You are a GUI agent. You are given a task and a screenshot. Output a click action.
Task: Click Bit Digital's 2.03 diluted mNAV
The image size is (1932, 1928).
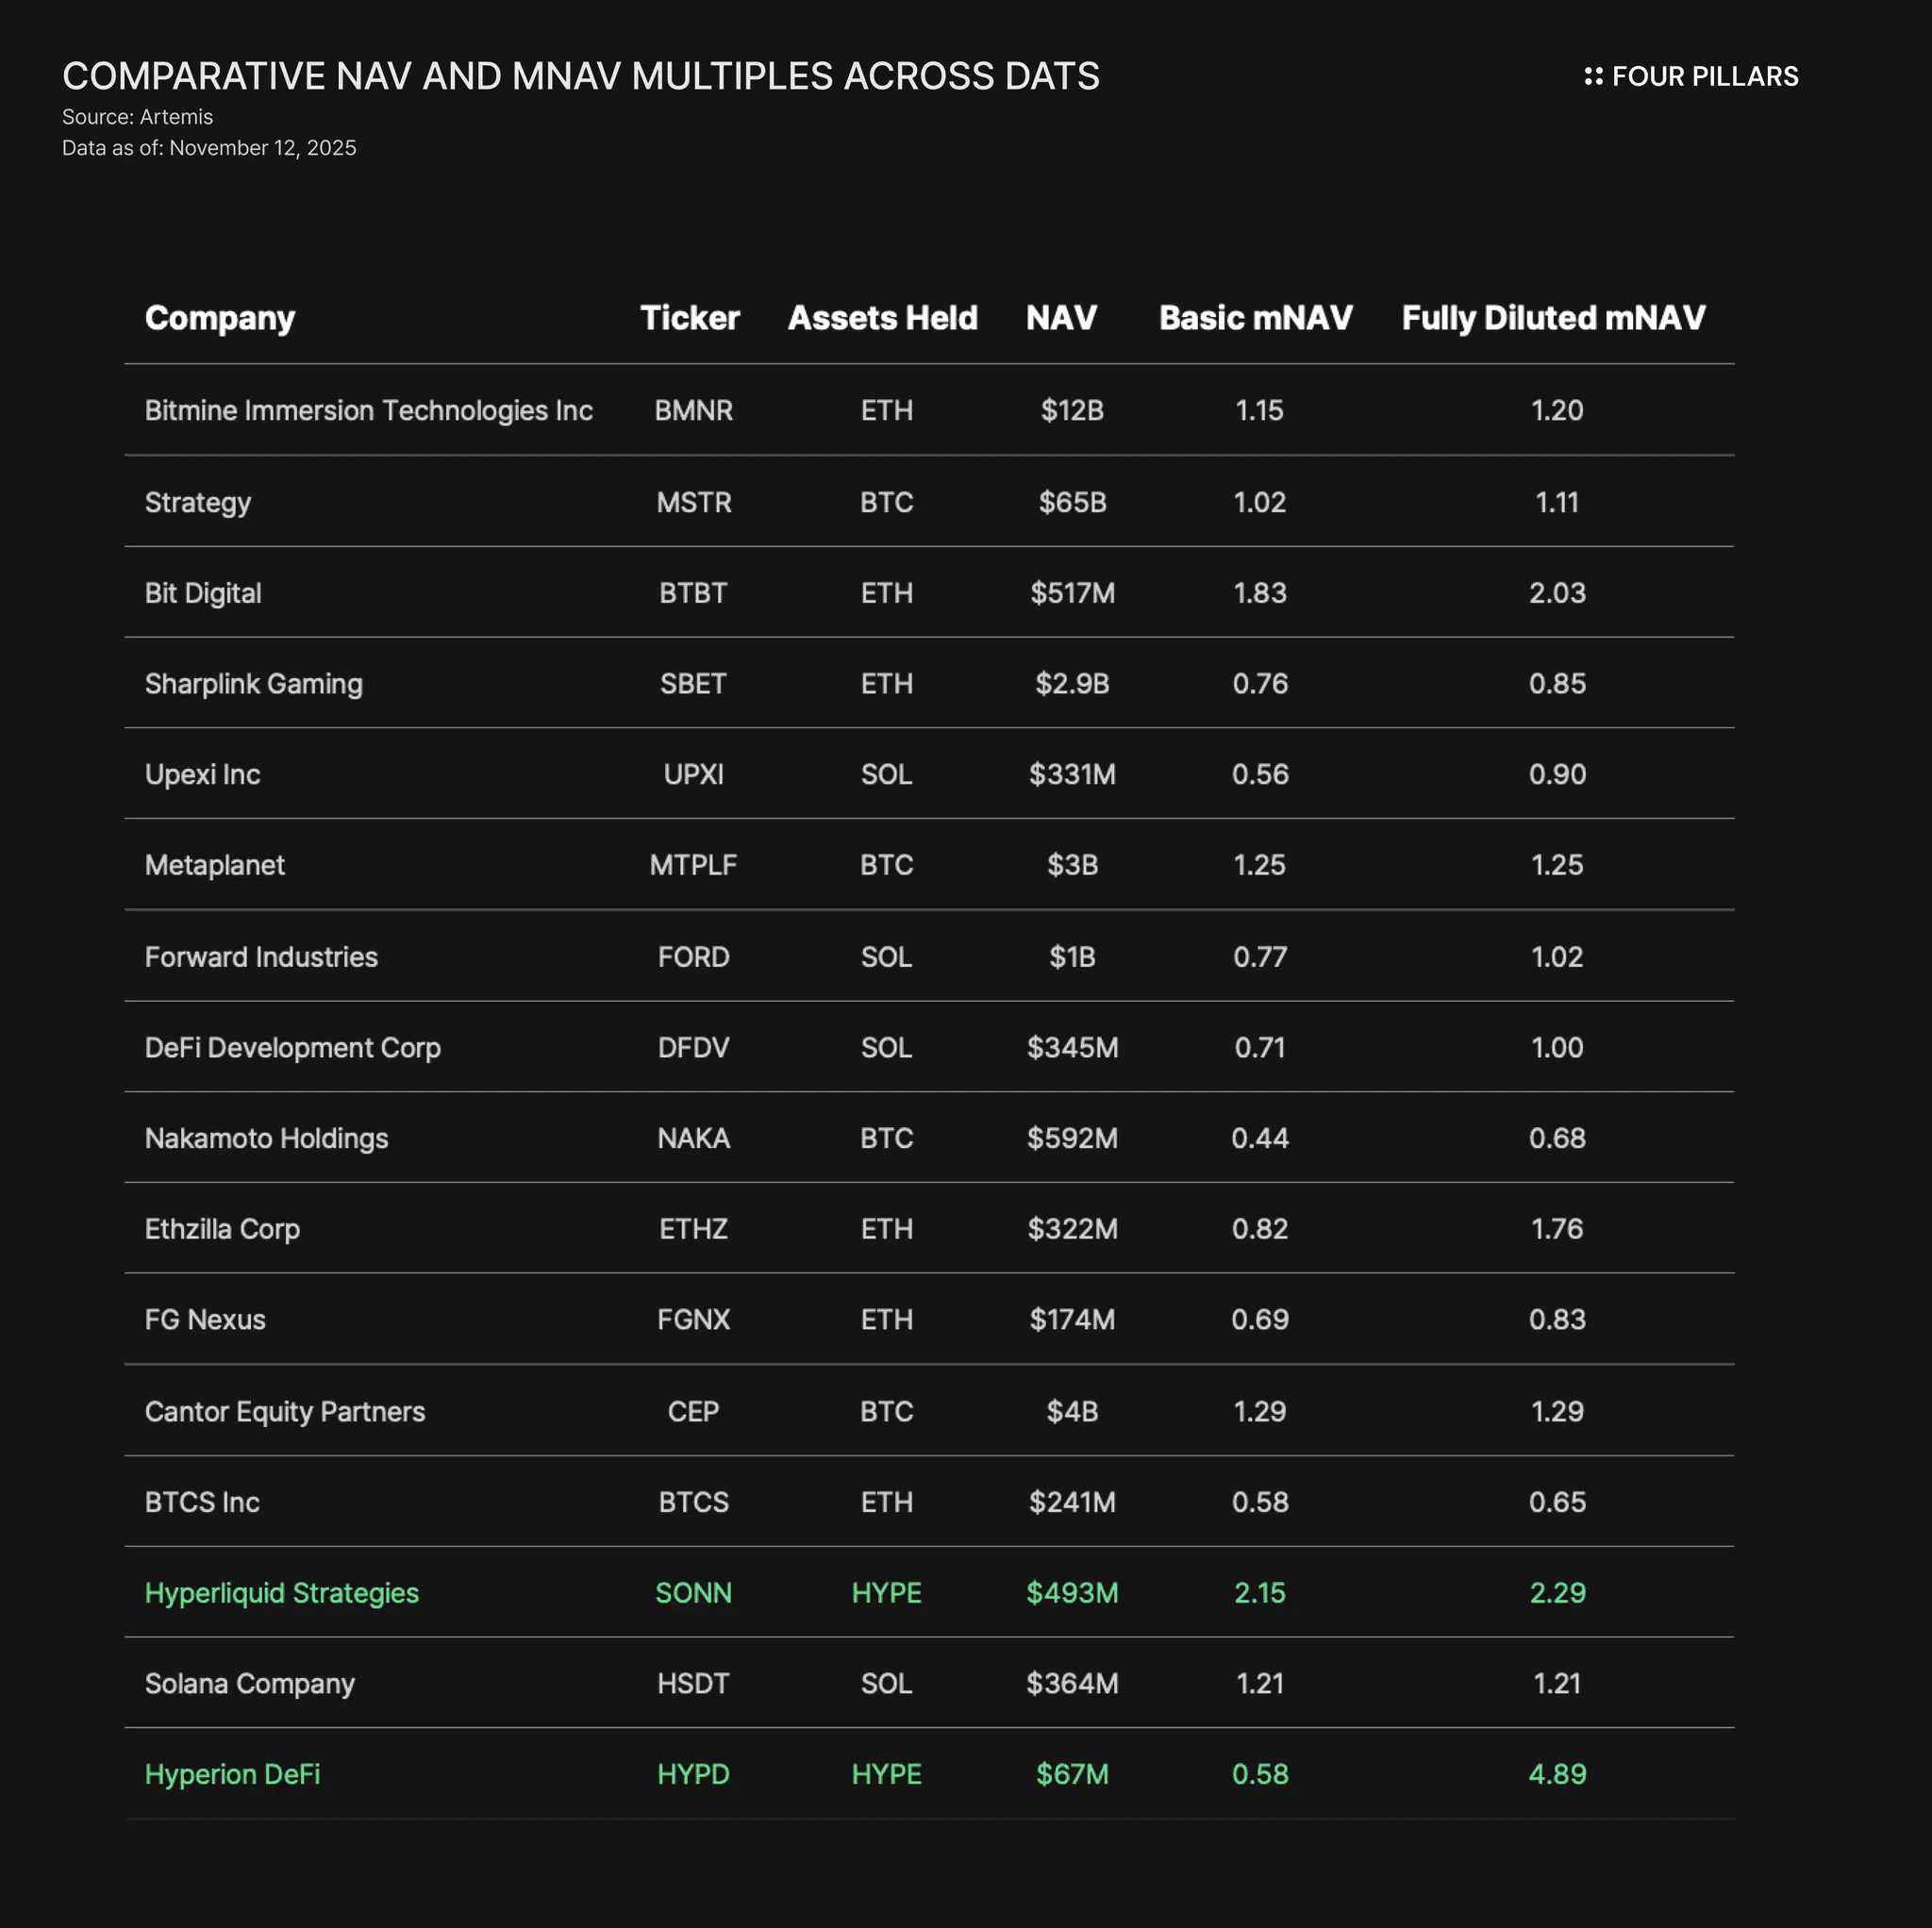(1556, 593)
